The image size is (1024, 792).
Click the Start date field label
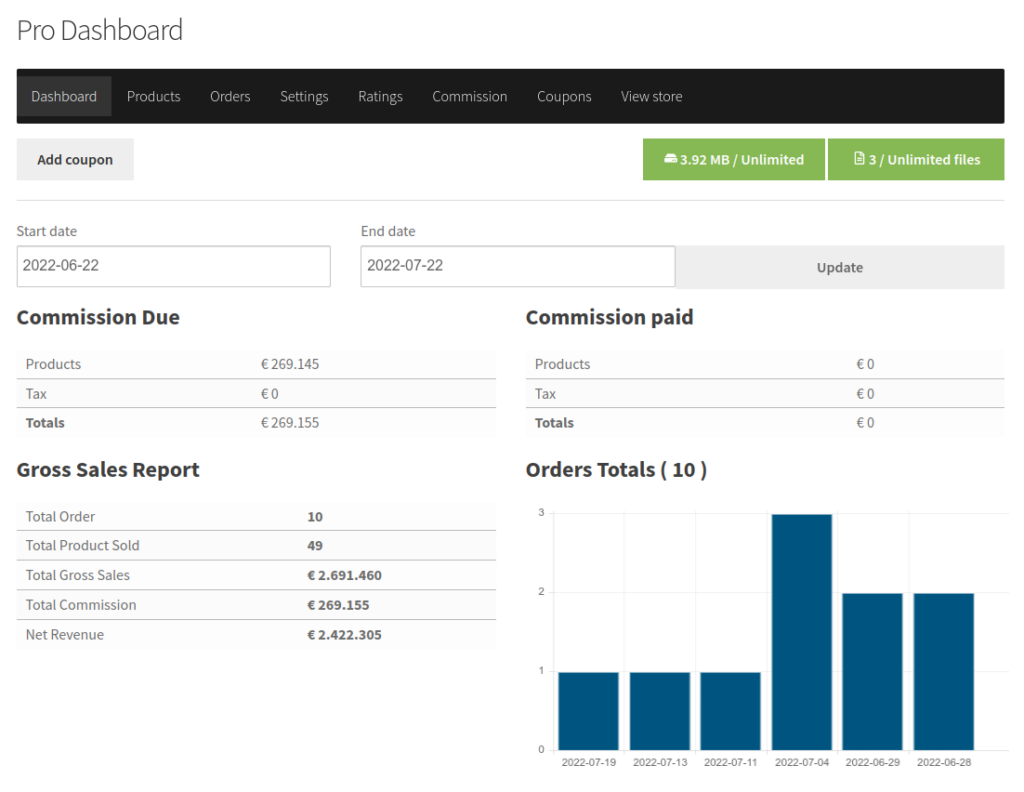[x=46, y=231]
